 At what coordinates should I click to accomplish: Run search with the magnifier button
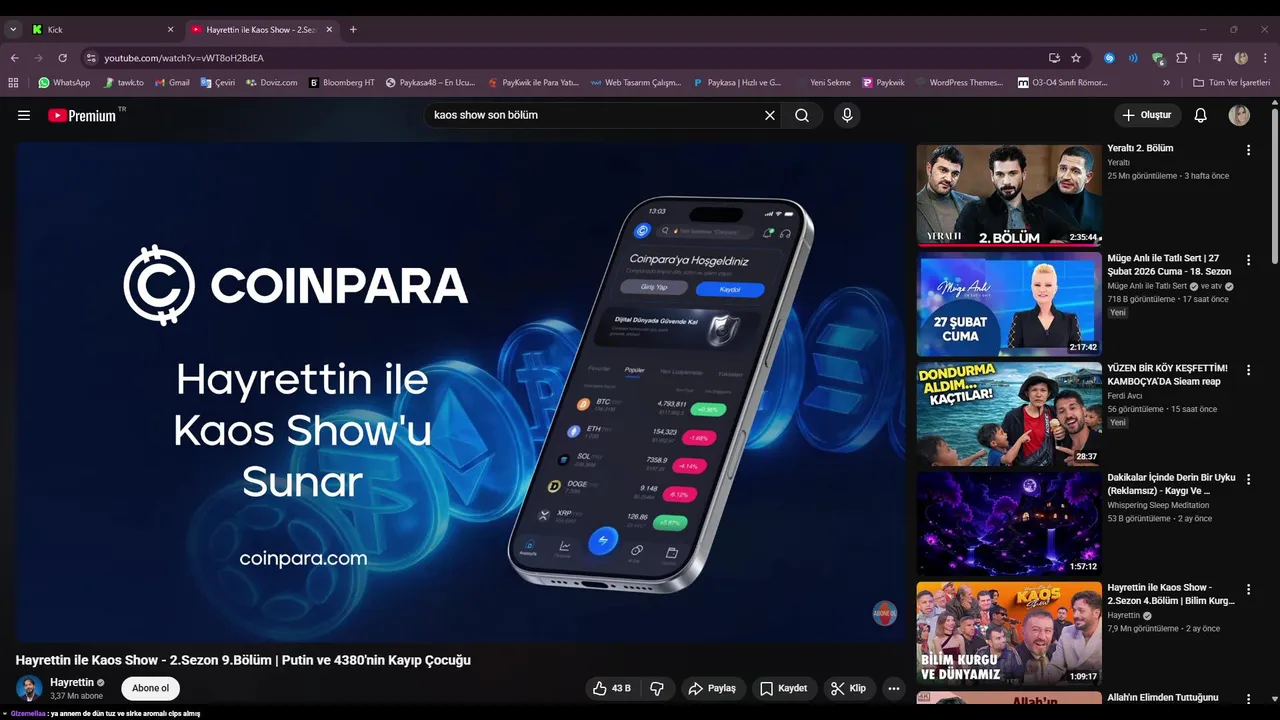point(802,115)
